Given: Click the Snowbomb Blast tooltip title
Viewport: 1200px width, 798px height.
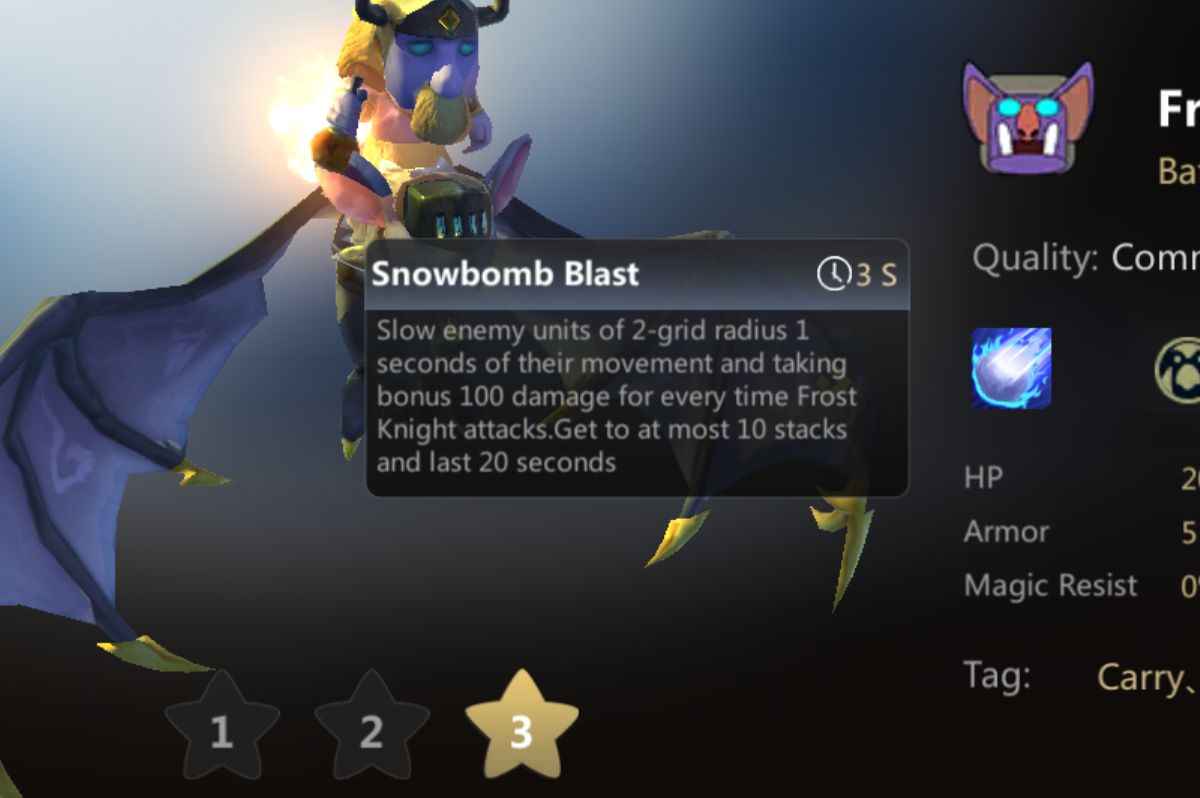Looking at the screenshot, I should click(x=505, y=273).
